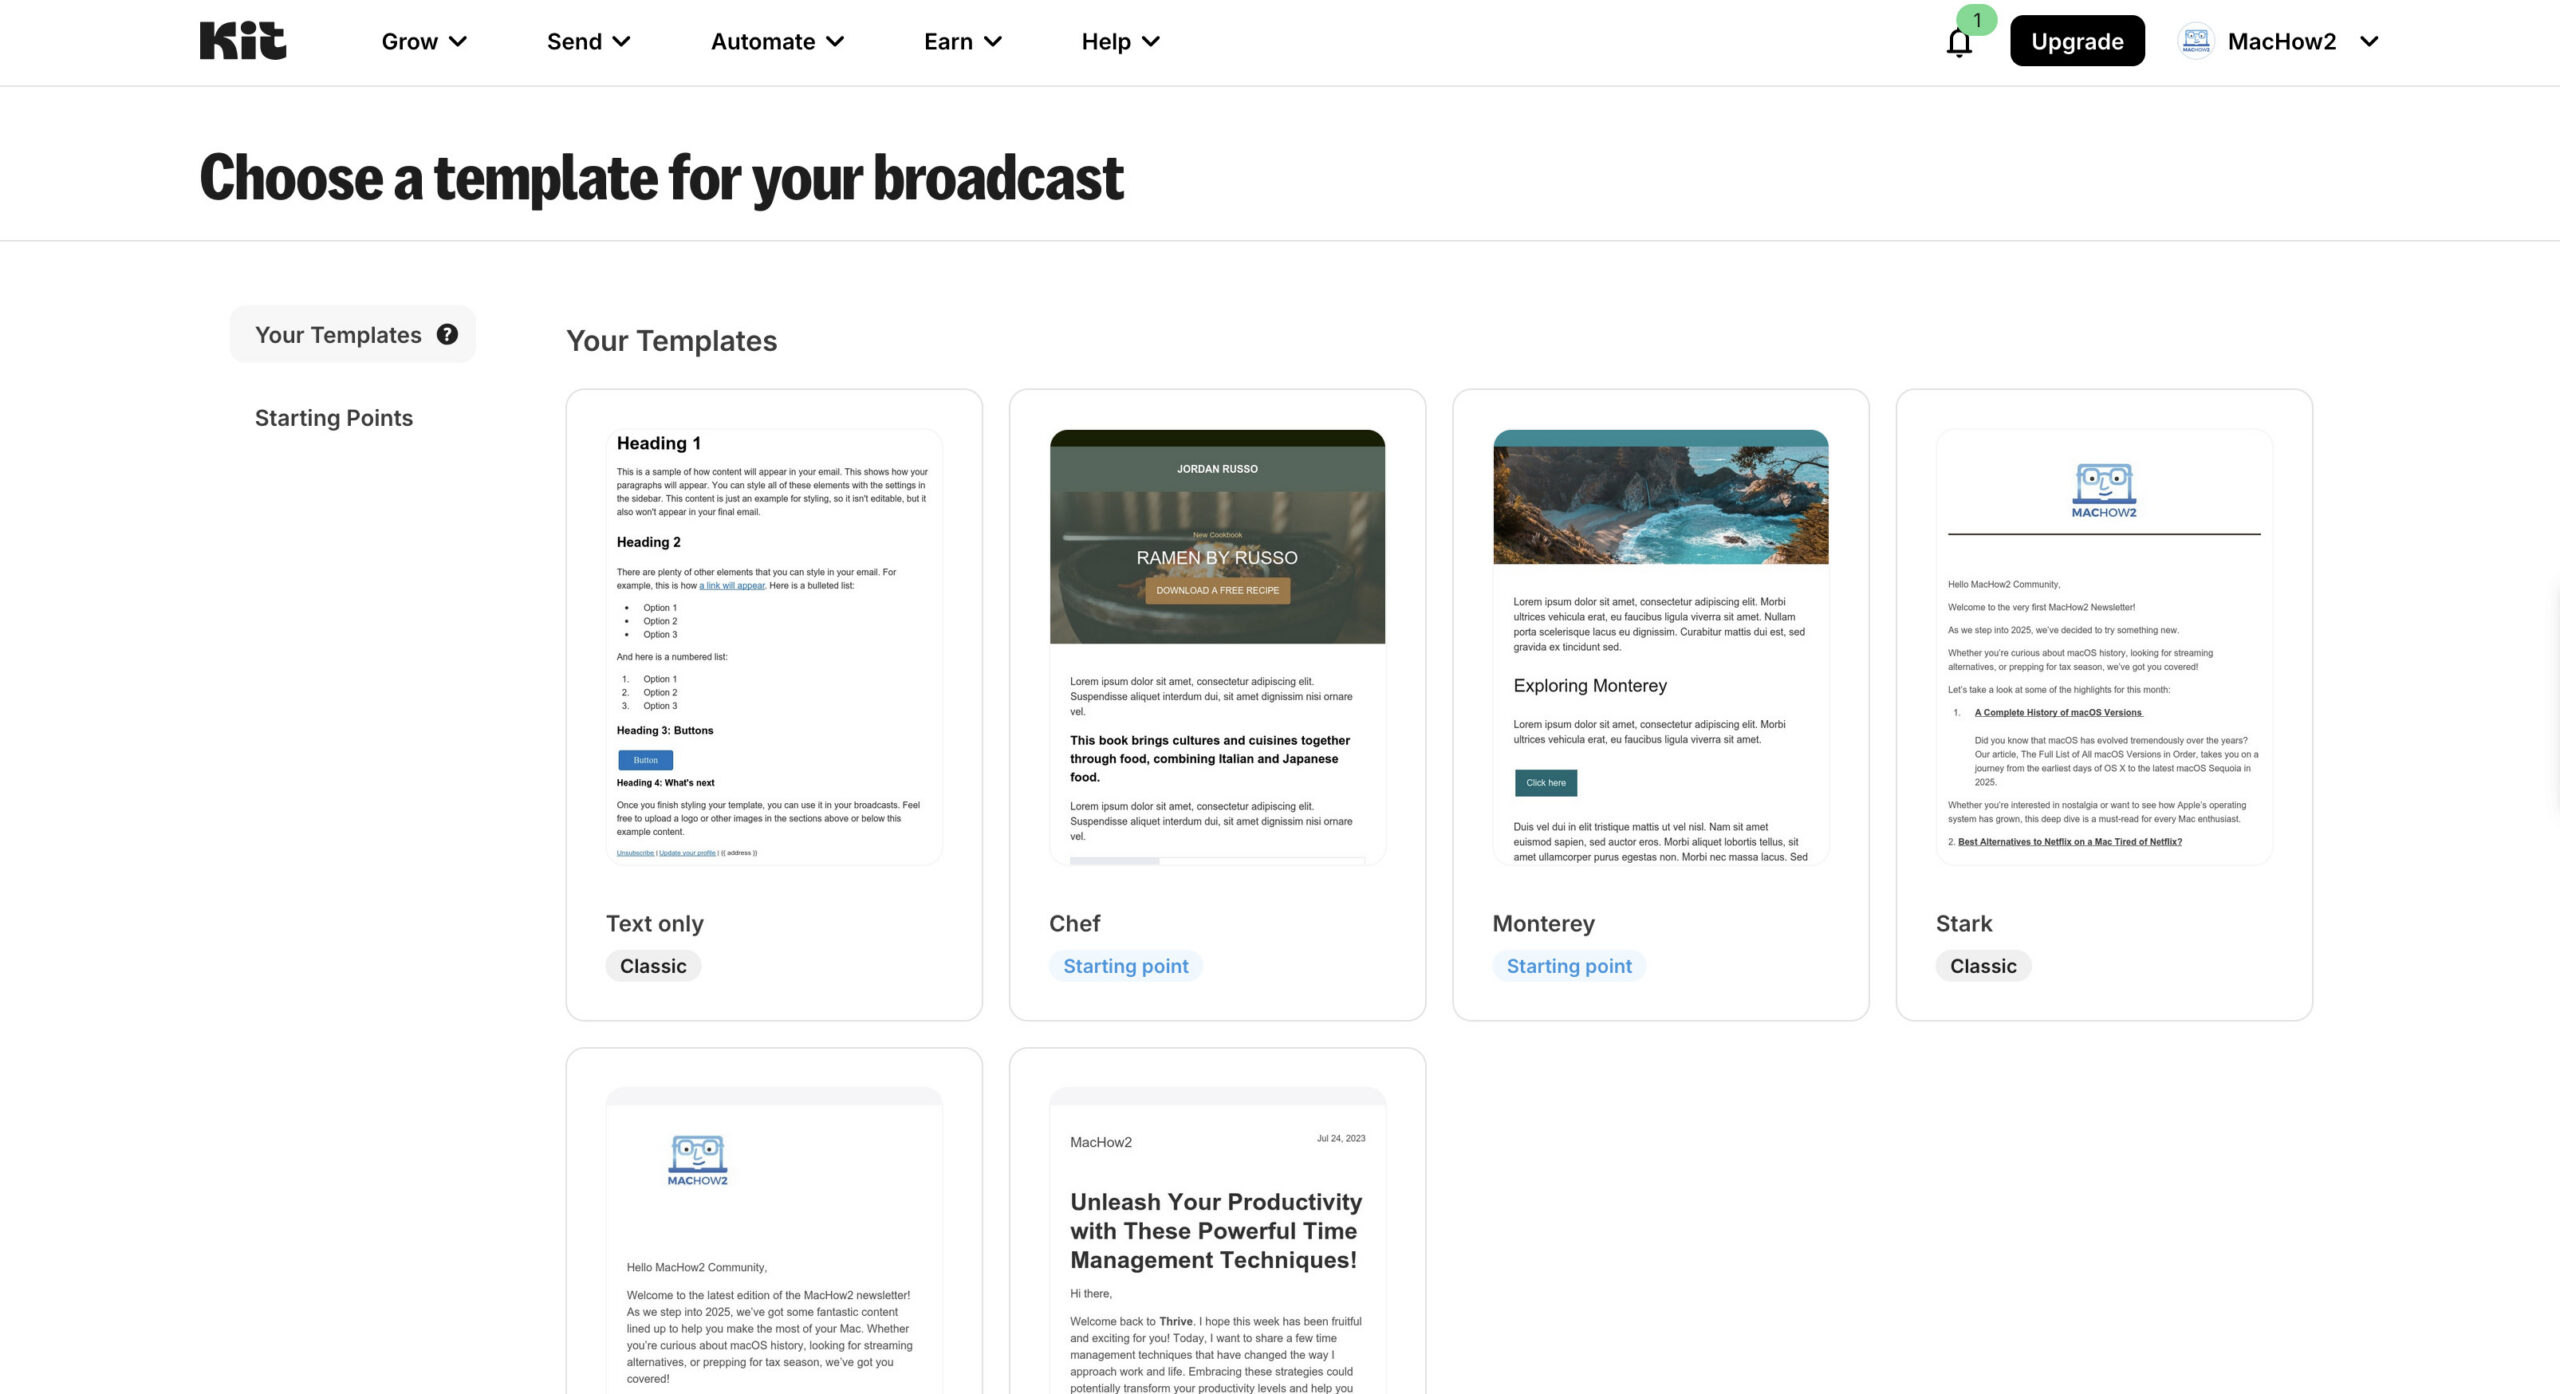Choose the Text only template preview

pos(774,647)
